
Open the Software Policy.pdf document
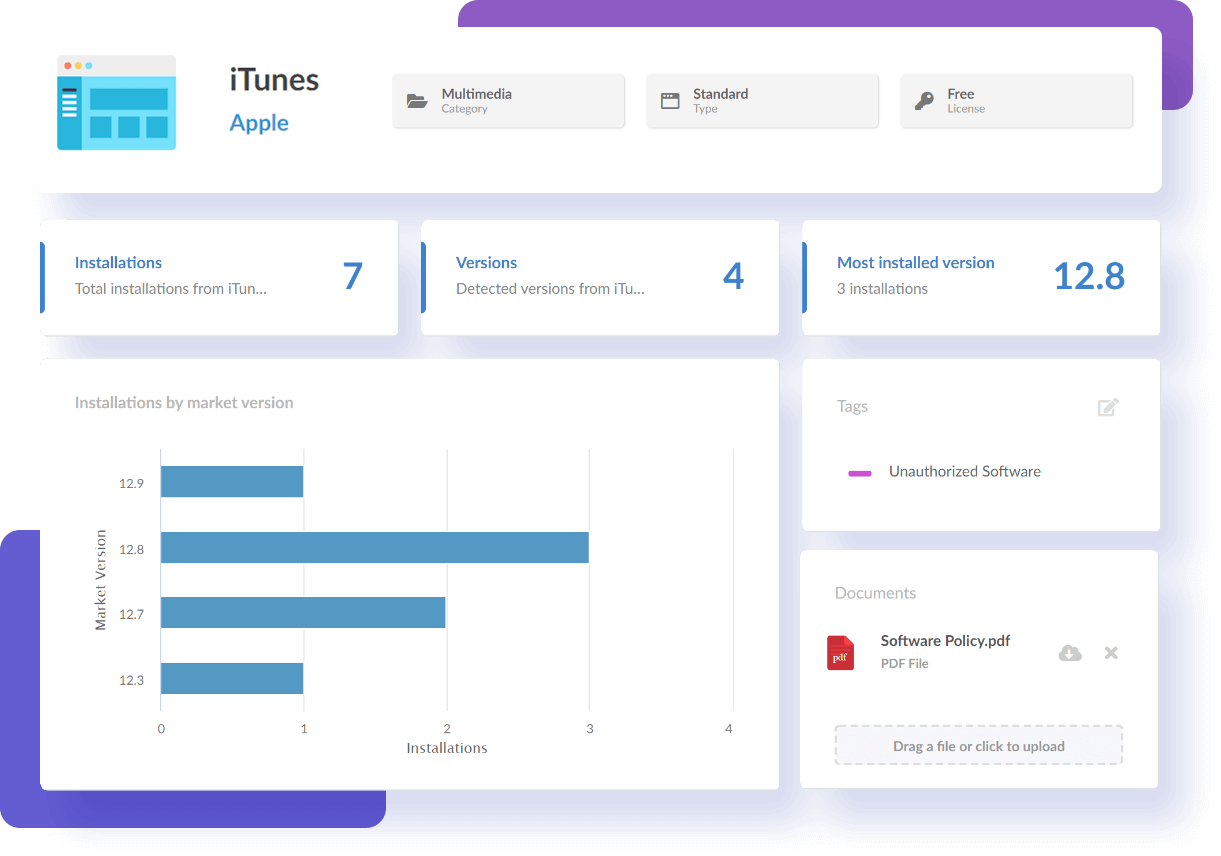tap(944, 641)
